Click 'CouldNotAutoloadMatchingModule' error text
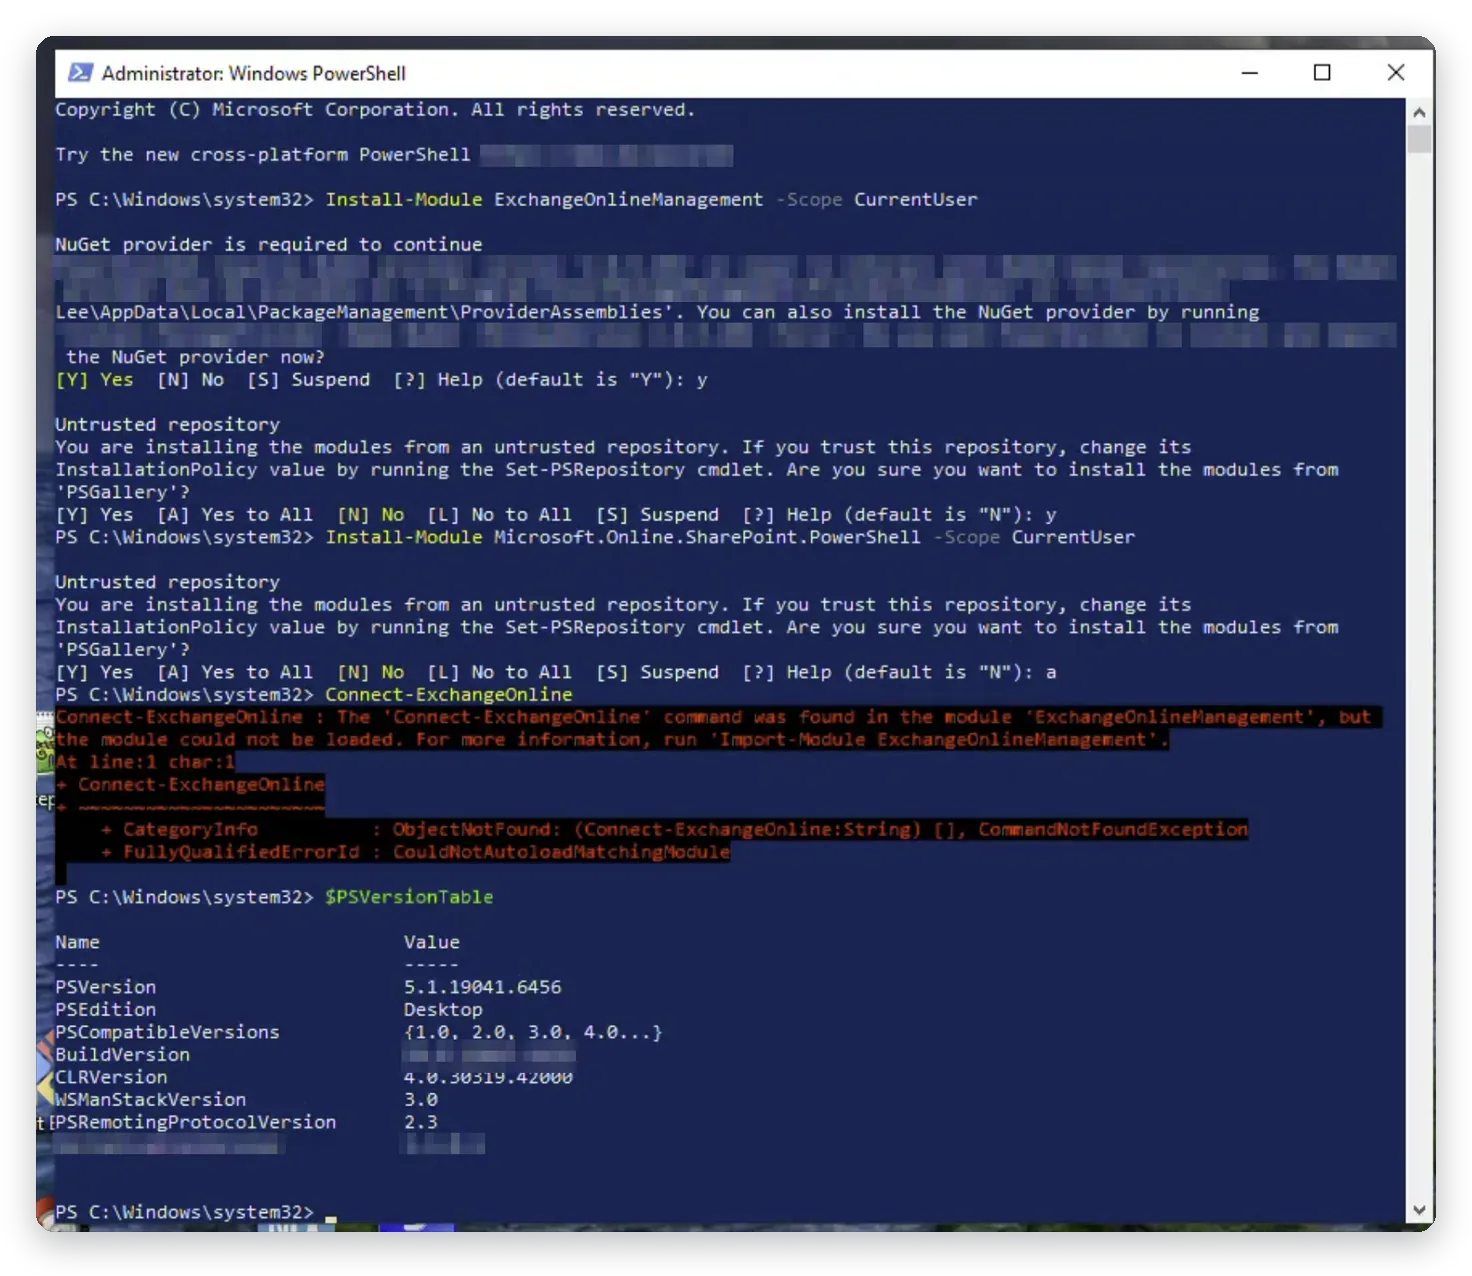 (561, 852)
